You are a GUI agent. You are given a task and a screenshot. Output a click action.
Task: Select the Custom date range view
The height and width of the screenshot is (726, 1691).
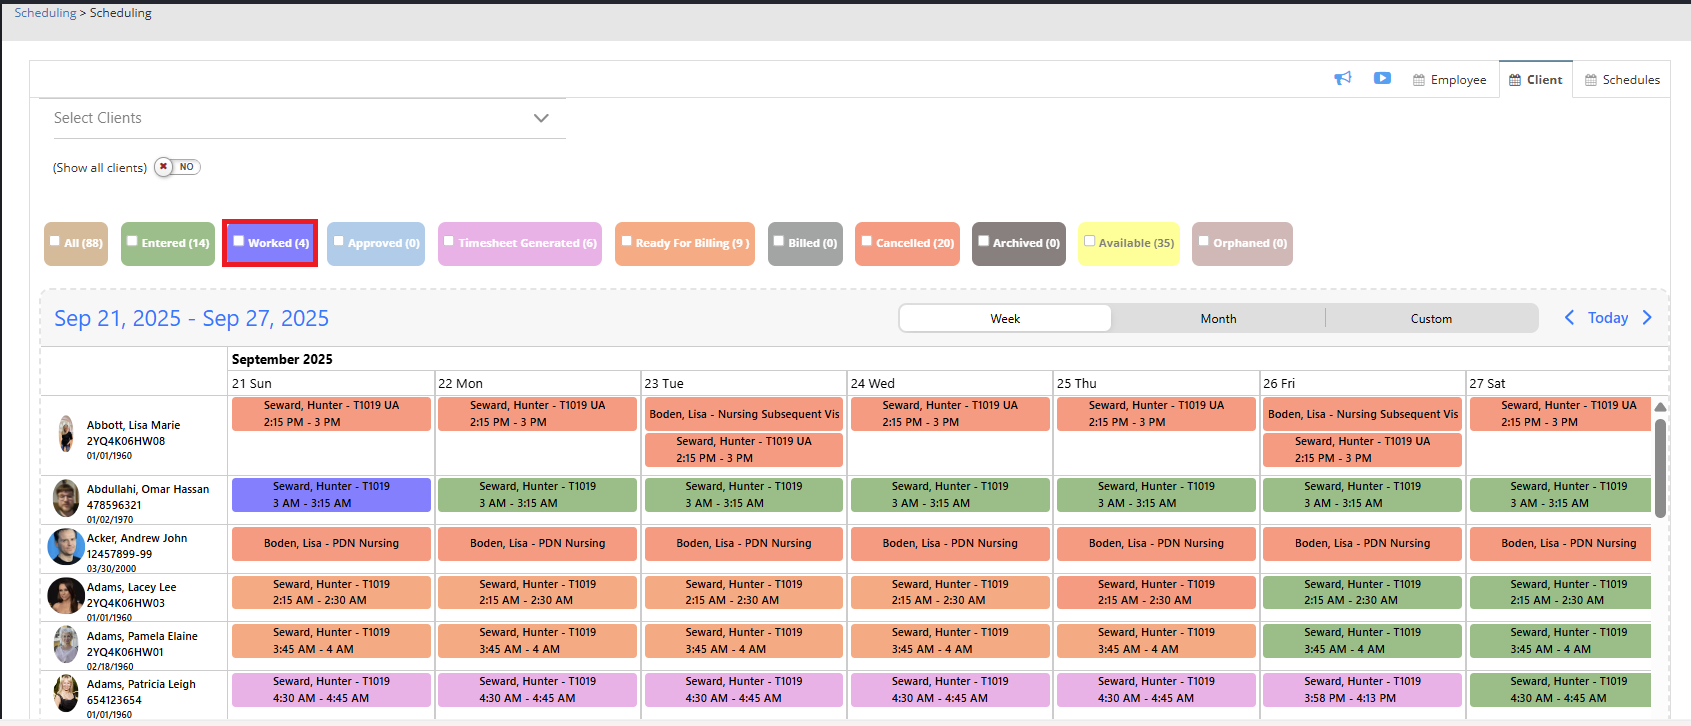pos(1431,319)
